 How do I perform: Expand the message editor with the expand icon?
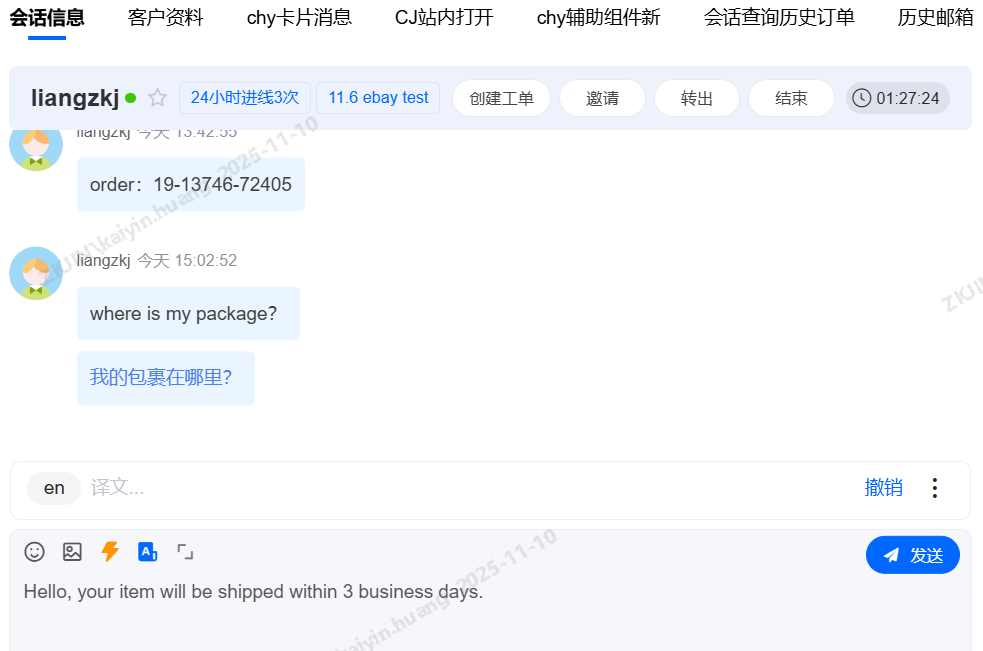click(x=185, y=552)
